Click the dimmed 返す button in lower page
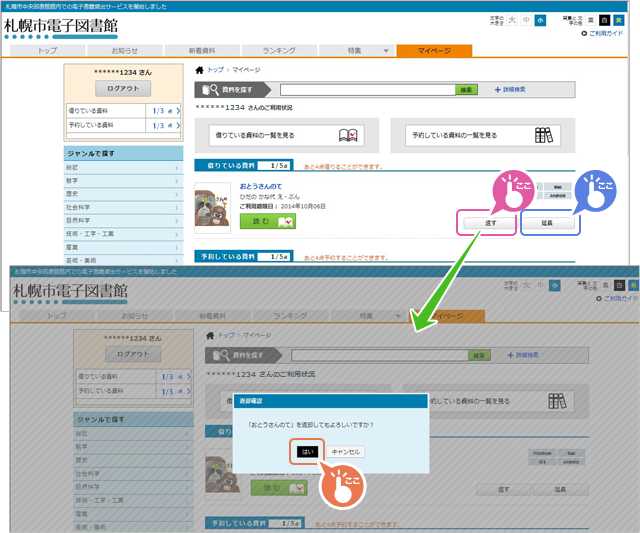 pyautogui.click(x=504, y=490)
